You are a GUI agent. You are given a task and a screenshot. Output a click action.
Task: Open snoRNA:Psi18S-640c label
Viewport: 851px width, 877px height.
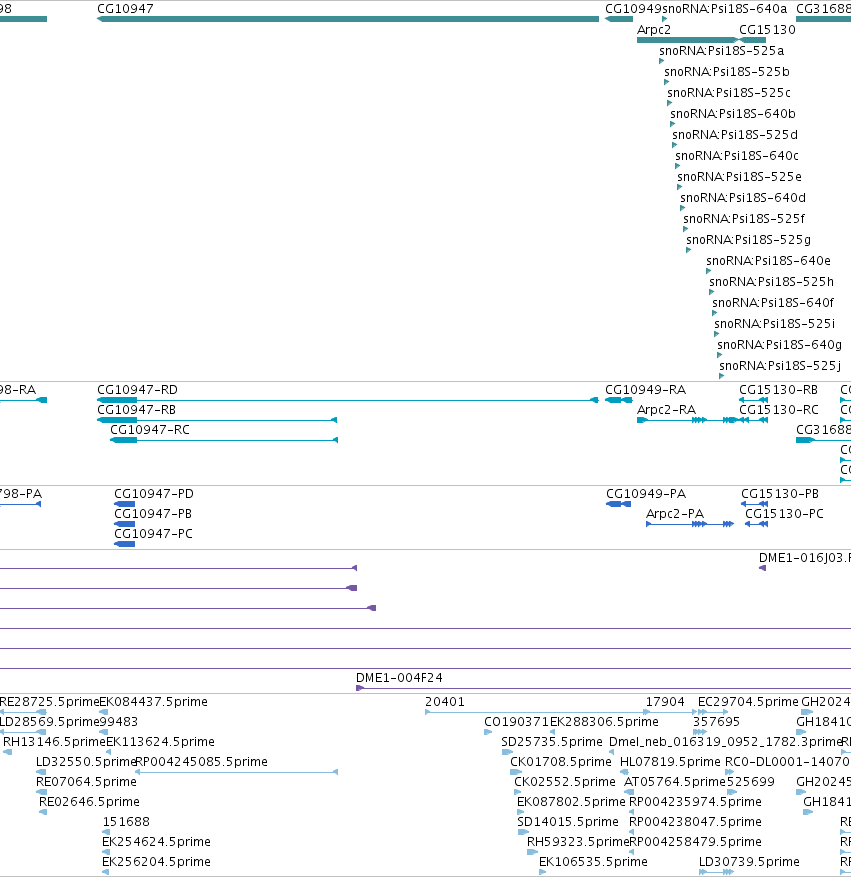click(737, 155)
